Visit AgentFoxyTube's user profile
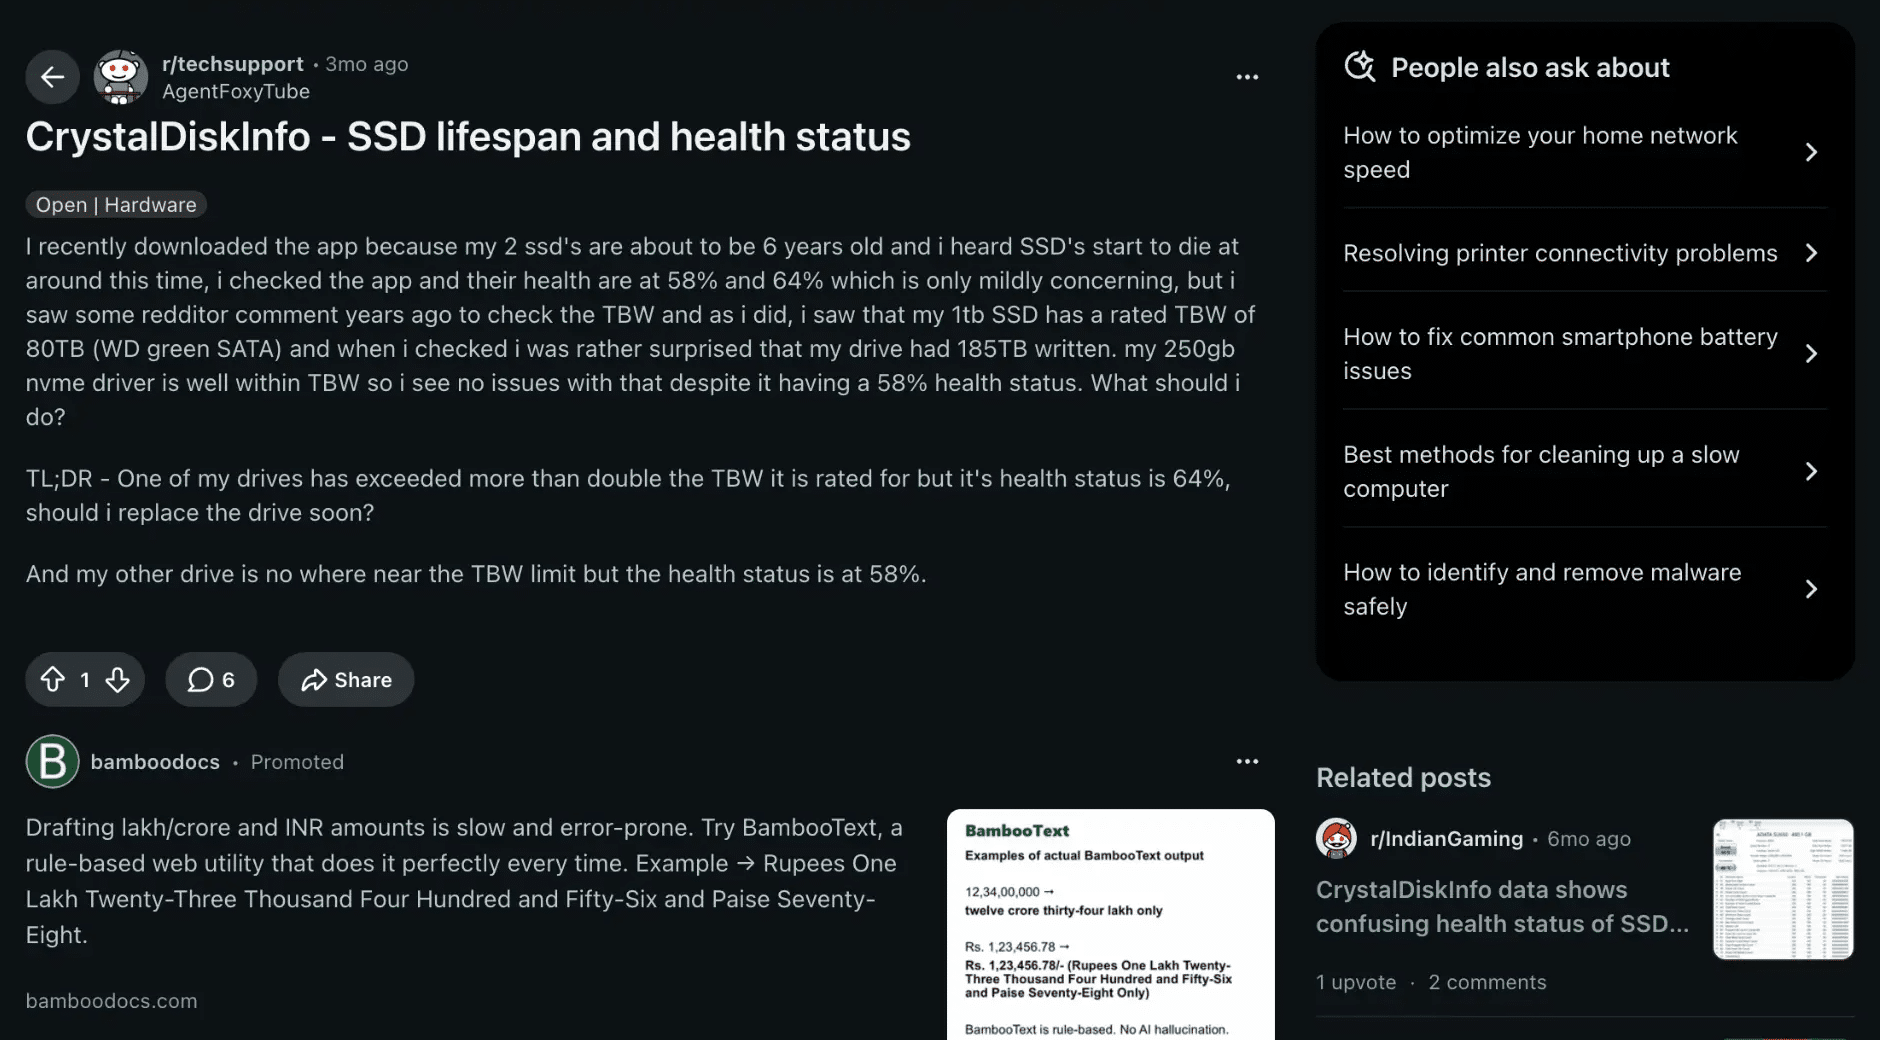The width and height of the screenshot is (1880, 1040). (236, 92)
